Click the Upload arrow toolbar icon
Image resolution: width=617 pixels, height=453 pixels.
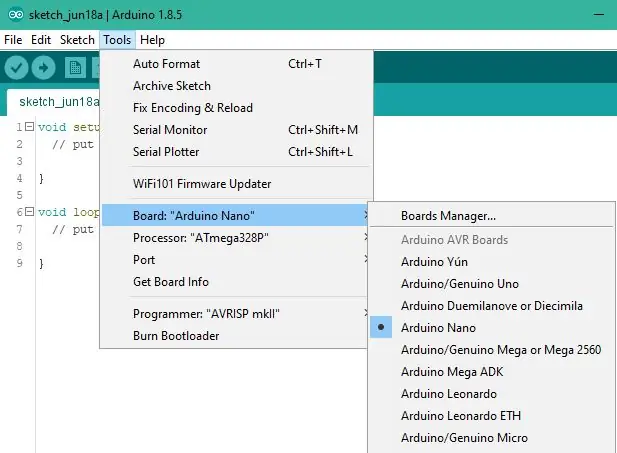click(43, 68)
